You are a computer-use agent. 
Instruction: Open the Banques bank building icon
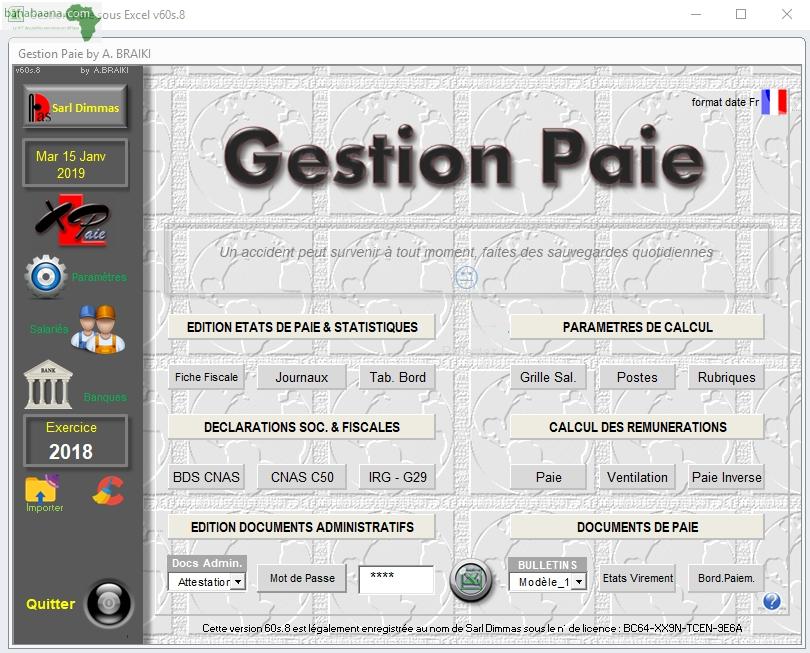click(x=48, y=384)
